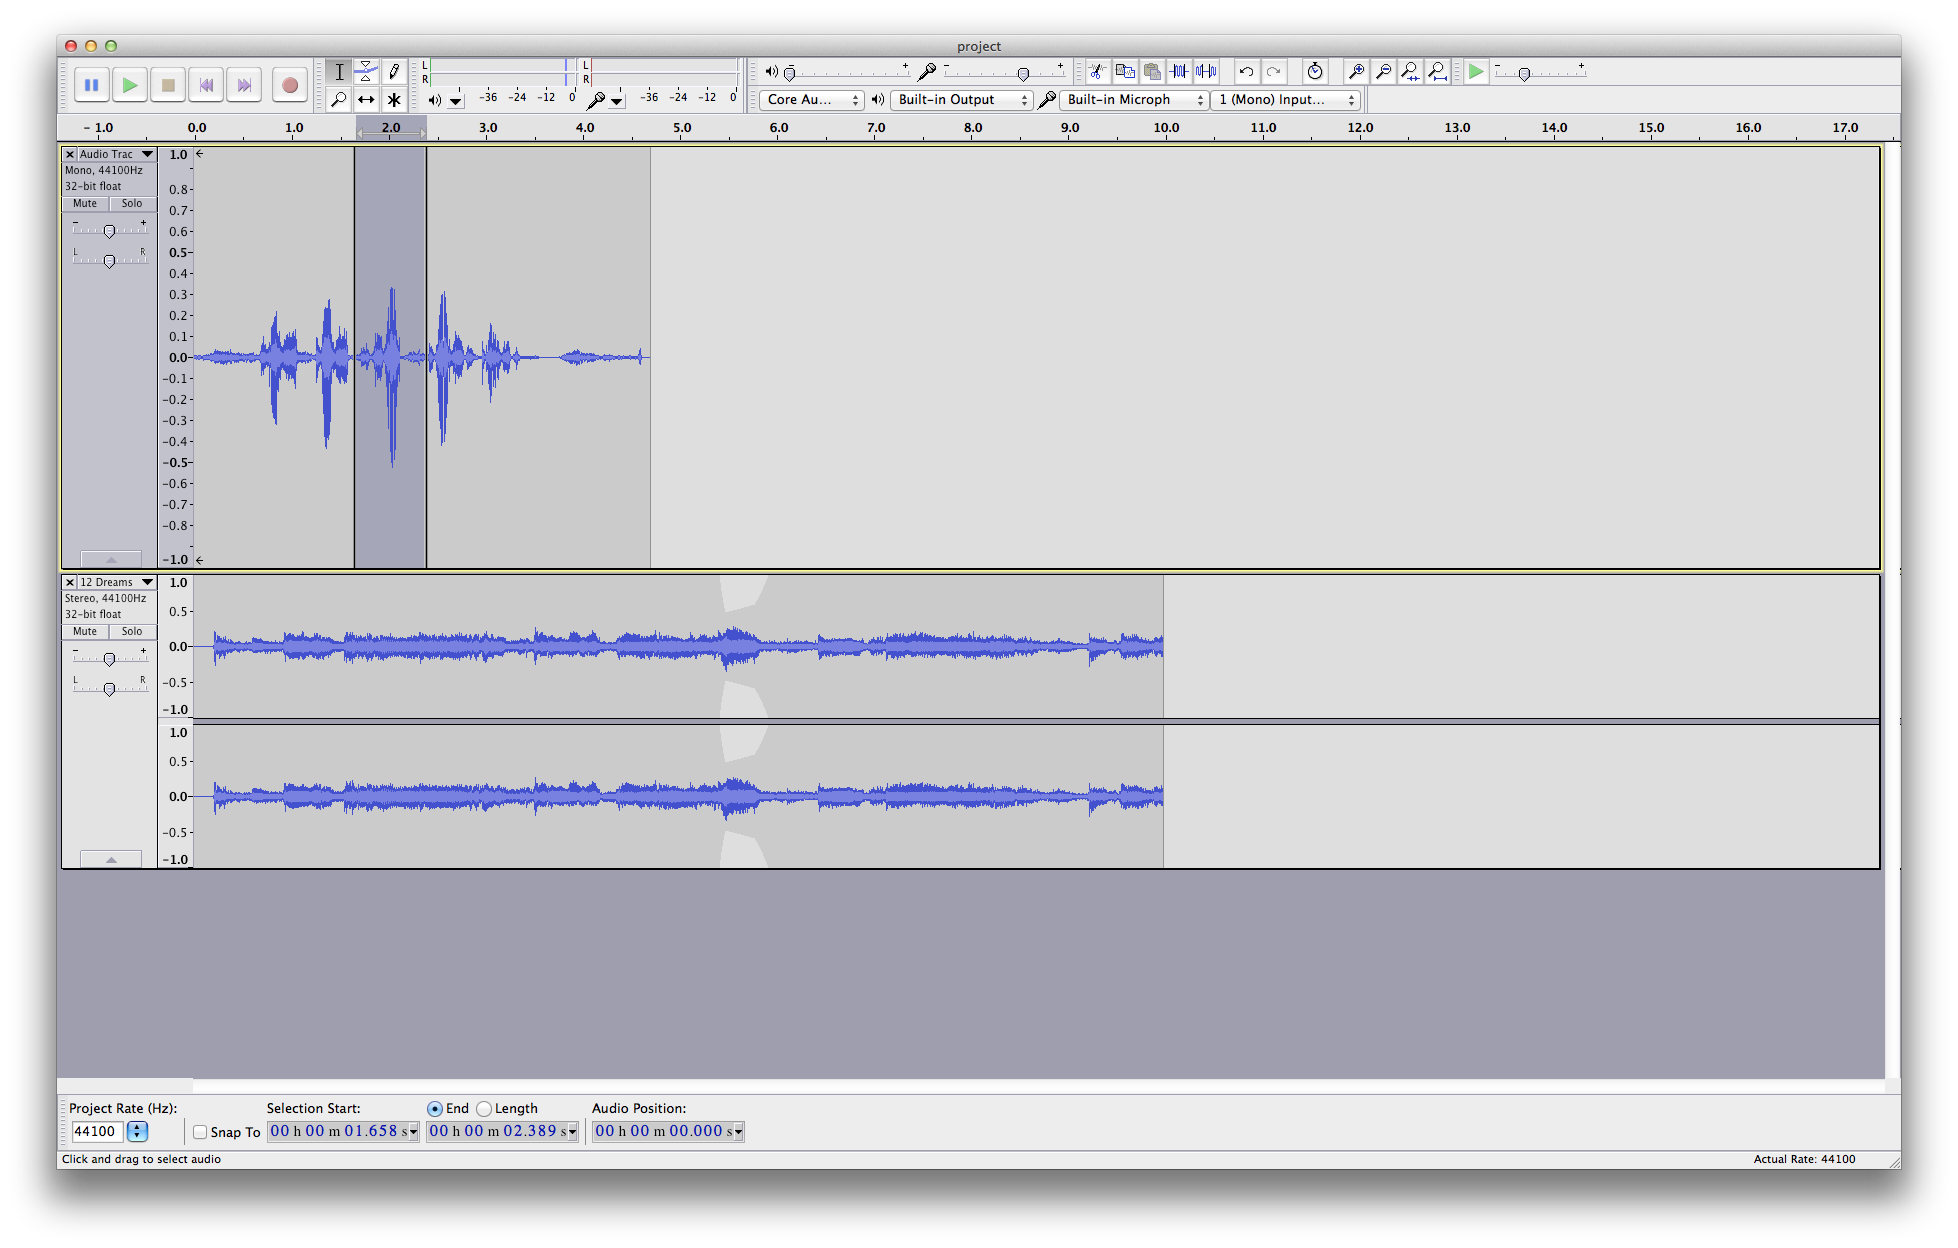Image resolution: width=1958 pixels, height=1248 pixels.
Task: Click the Stop transport button
Action: coord(168,85)
